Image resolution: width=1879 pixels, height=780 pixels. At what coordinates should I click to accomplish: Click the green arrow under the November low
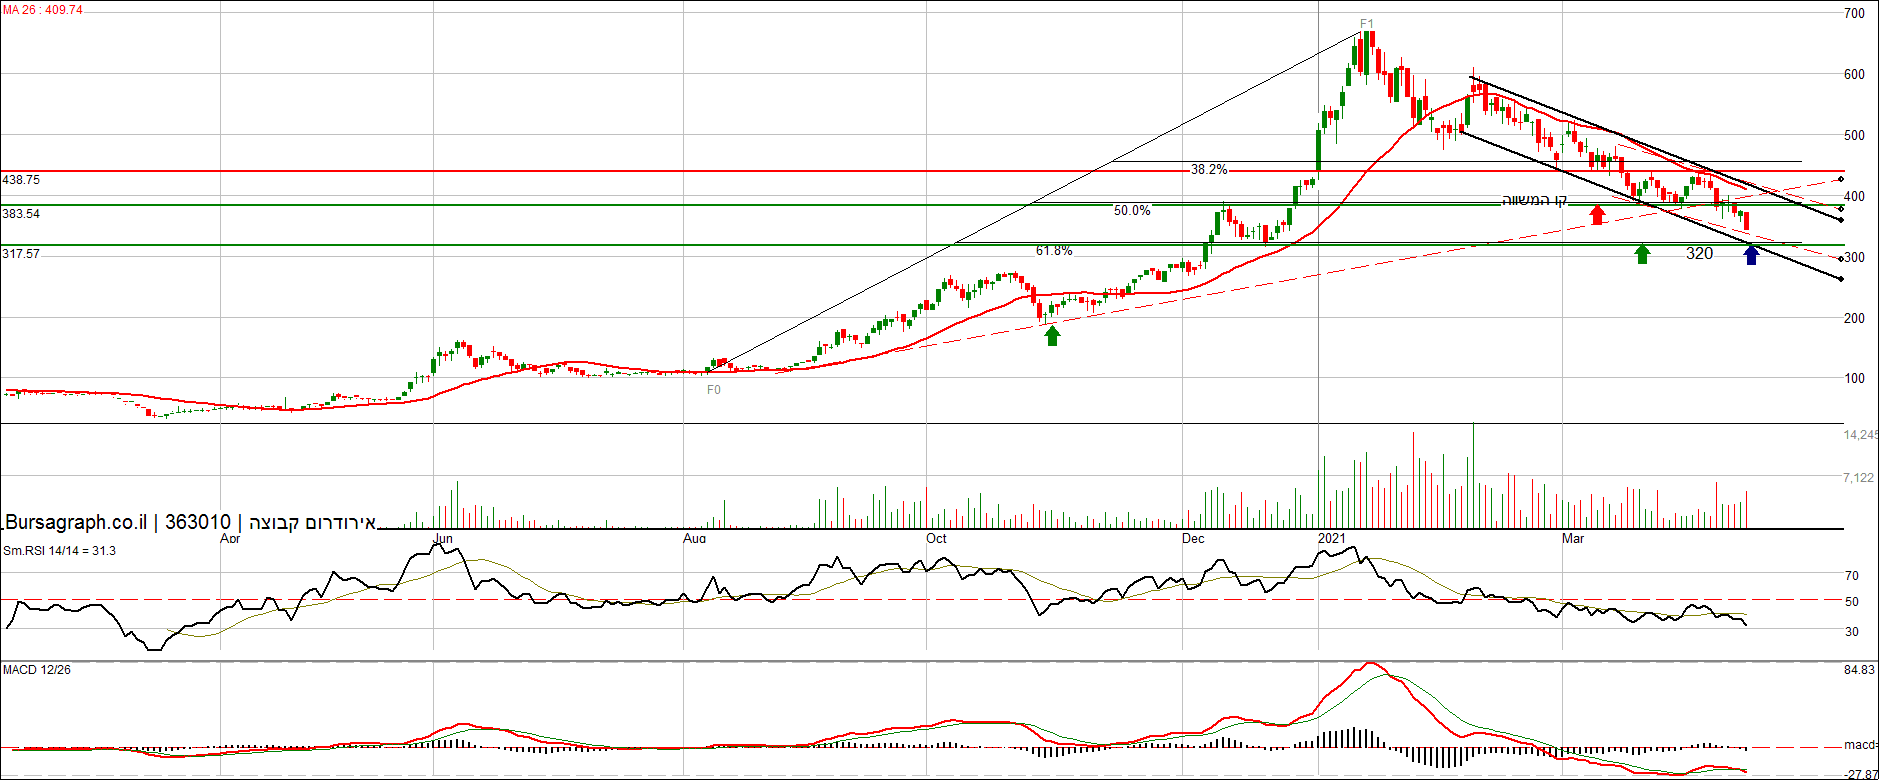click(1052, 336)
